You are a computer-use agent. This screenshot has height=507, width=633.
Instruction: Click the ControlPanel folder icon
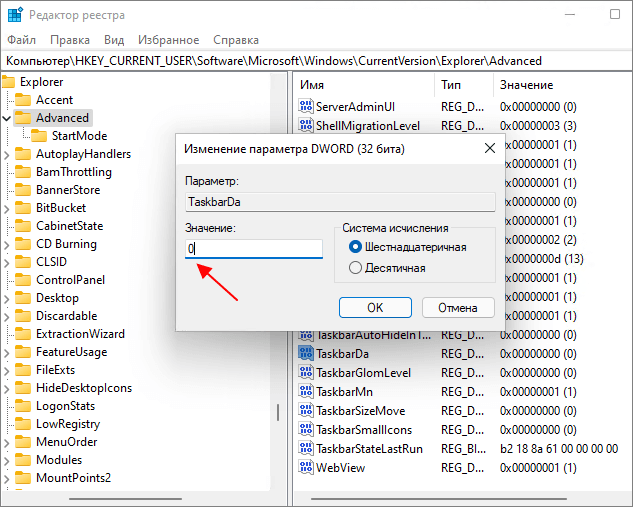pyautogui.click(x=23, y=280)
